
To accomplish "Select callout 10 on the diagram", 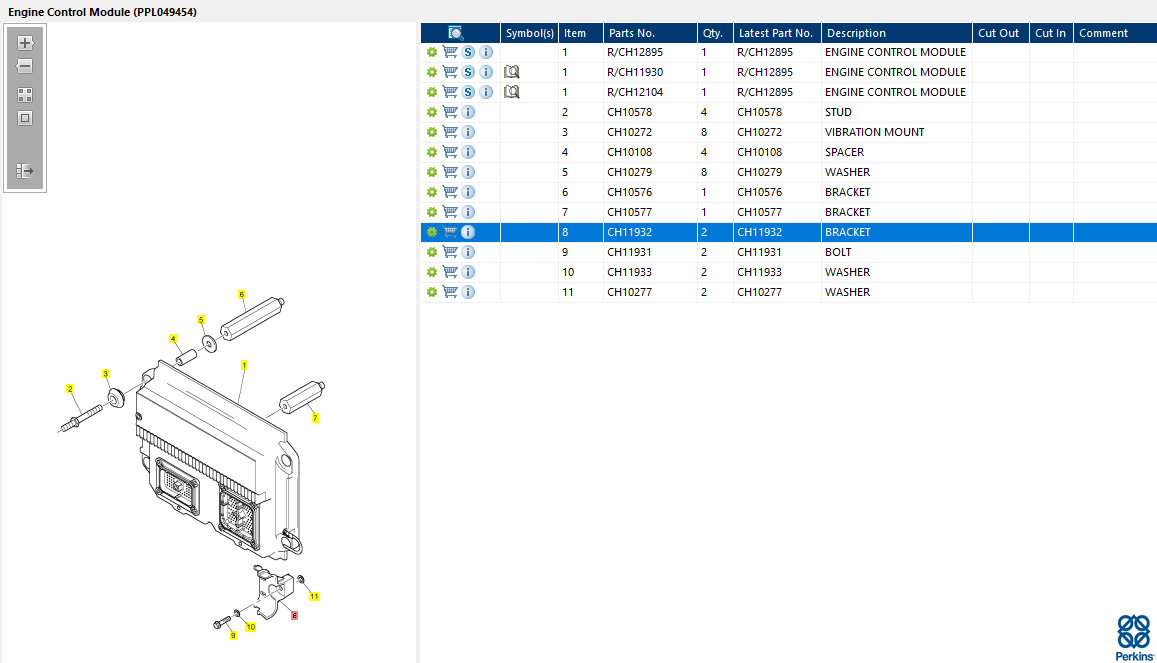I will pyautogui.click(x=251, y=627).
